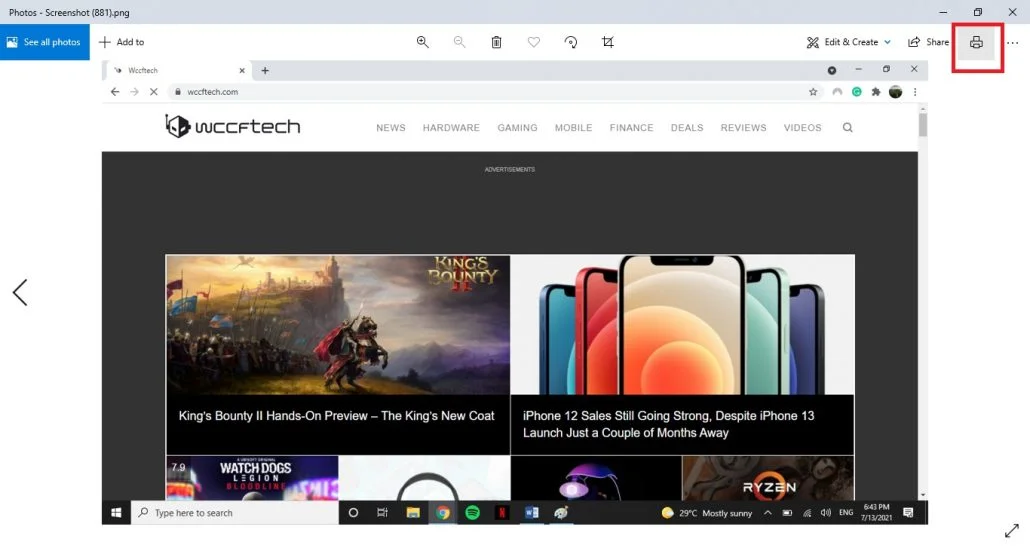Viewport: 1030px width, 548px height.
Task: Open a new Chrome tab with plus icon
Action: point(265,70)
